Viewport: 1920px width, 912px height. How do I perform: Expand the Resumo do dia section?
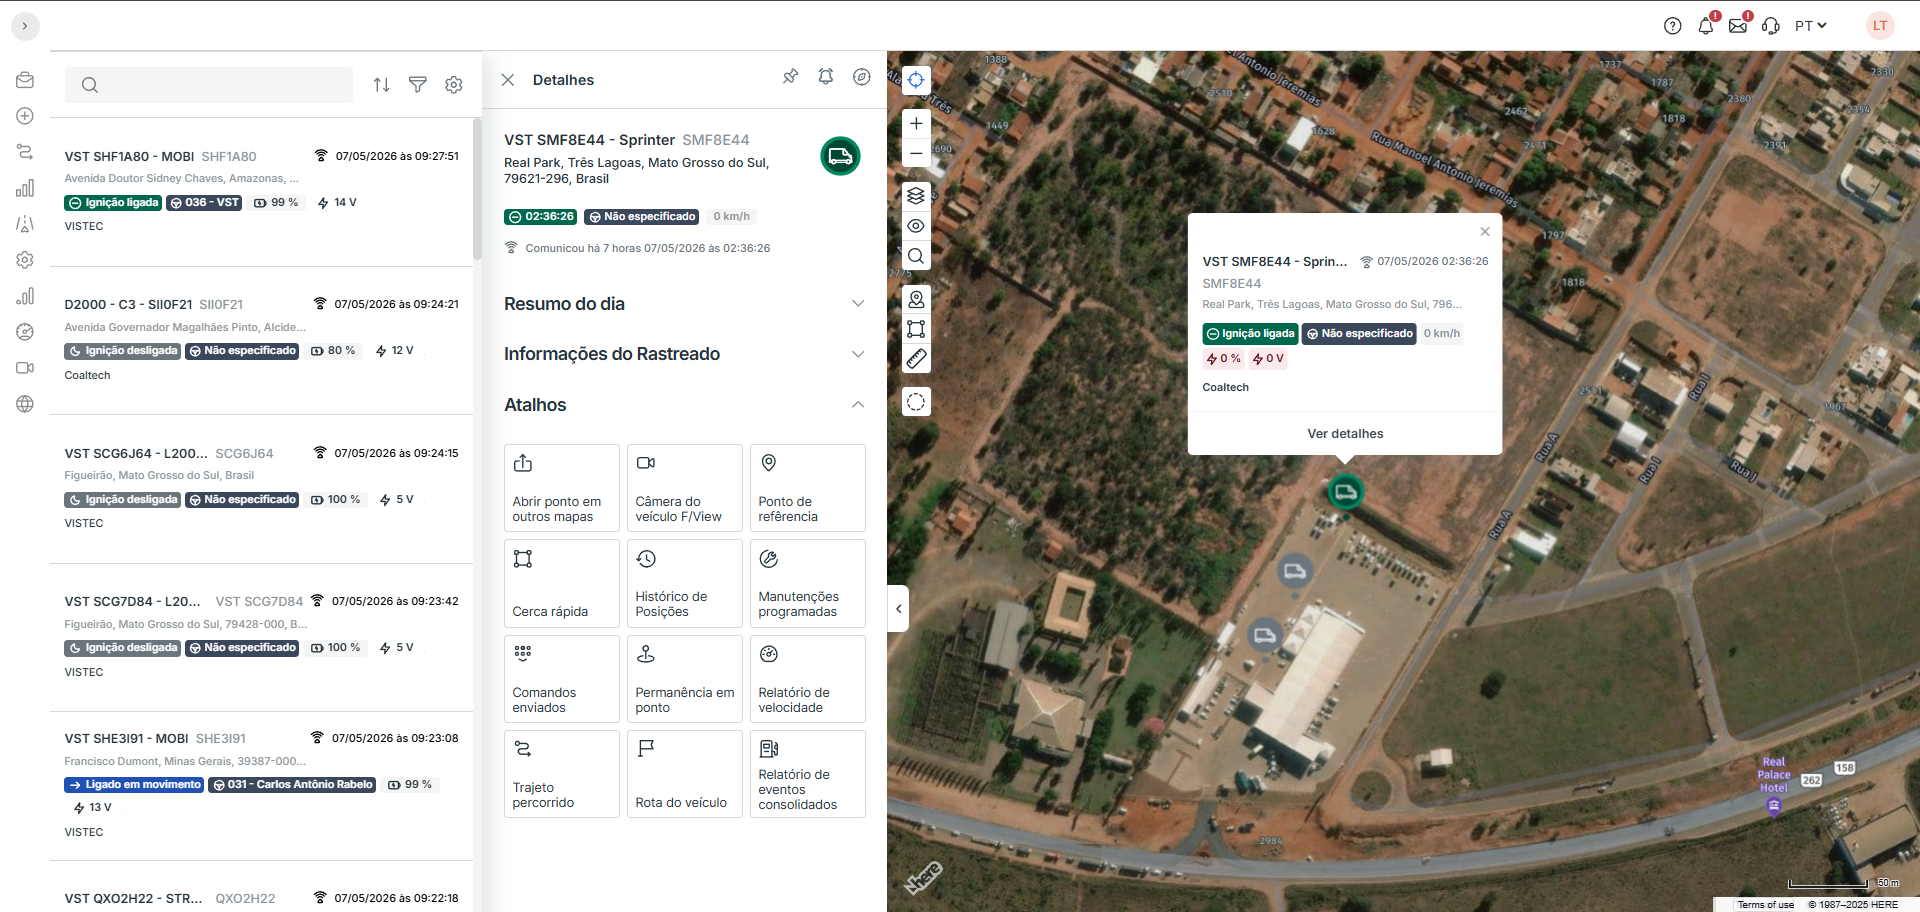pos(684,304)
